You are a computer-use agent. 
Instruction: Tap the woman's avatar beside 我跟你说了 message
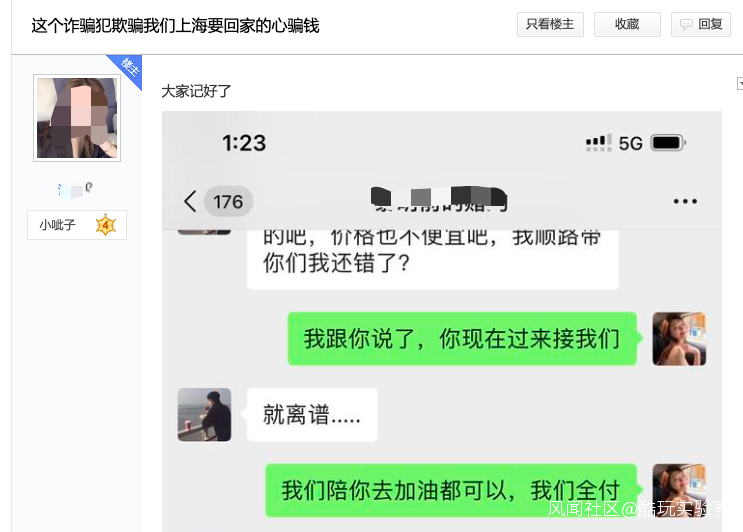pos(679,339)
